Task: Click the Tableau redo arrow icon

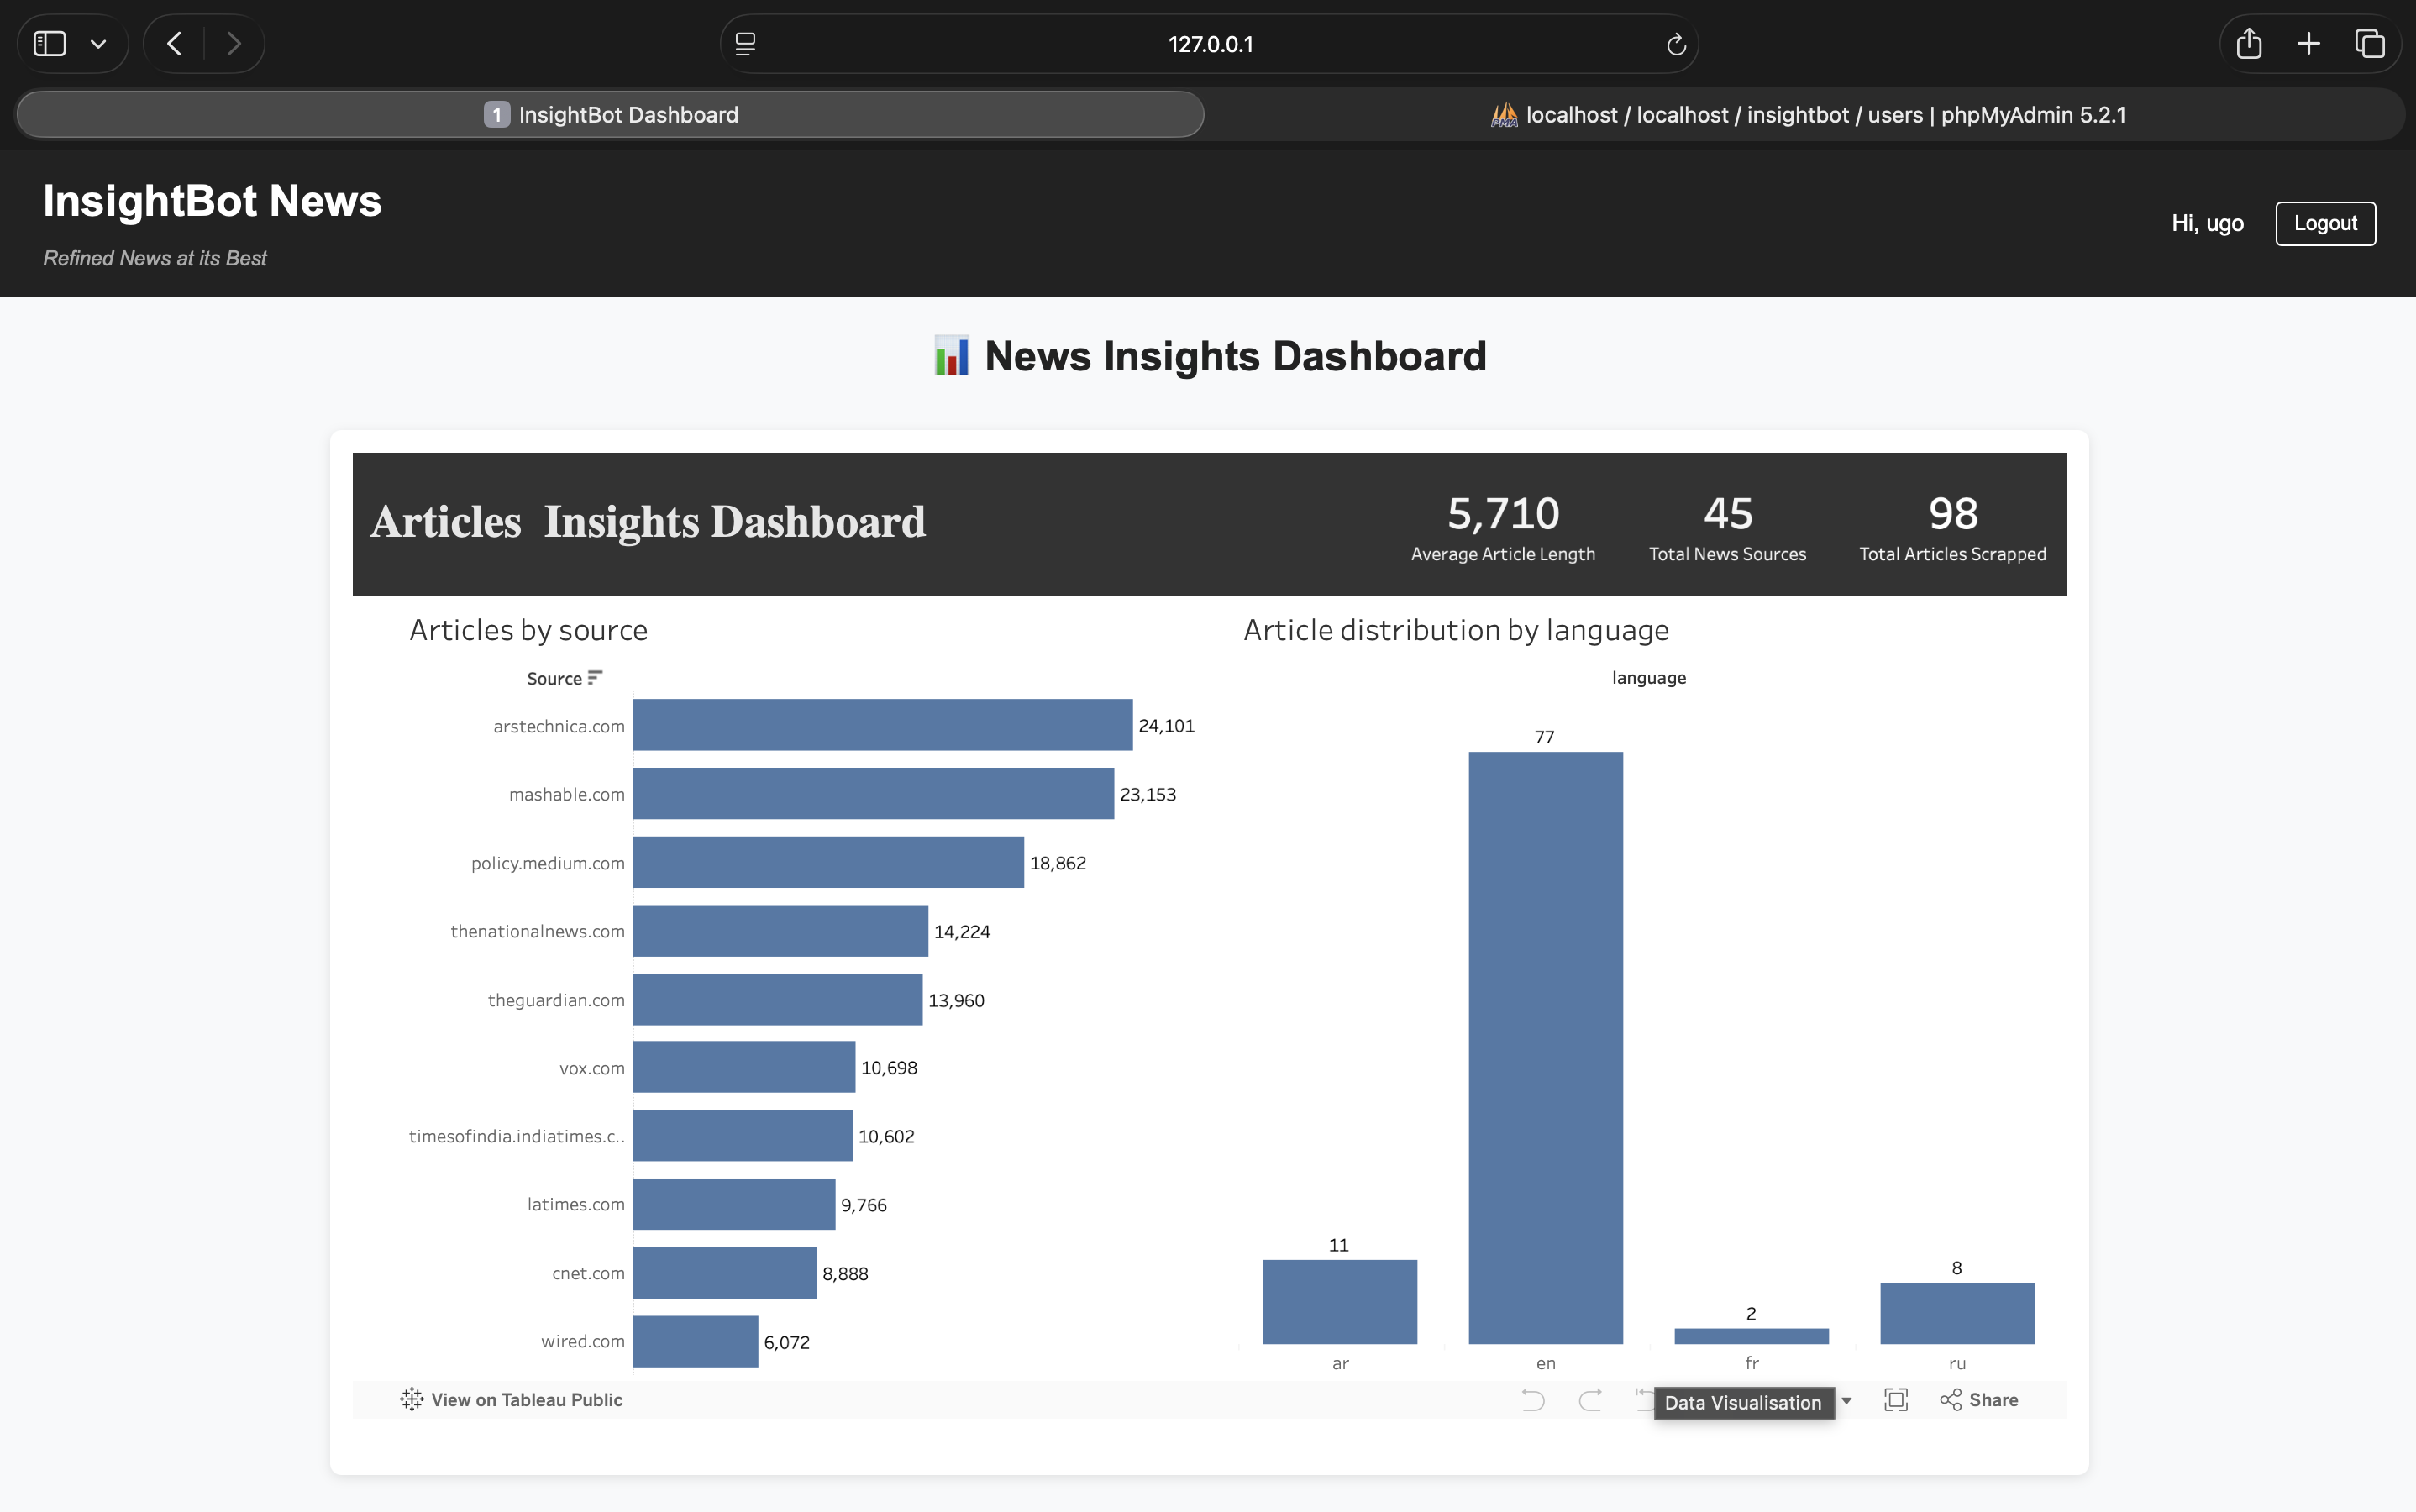Action: pos(1590,1400)
